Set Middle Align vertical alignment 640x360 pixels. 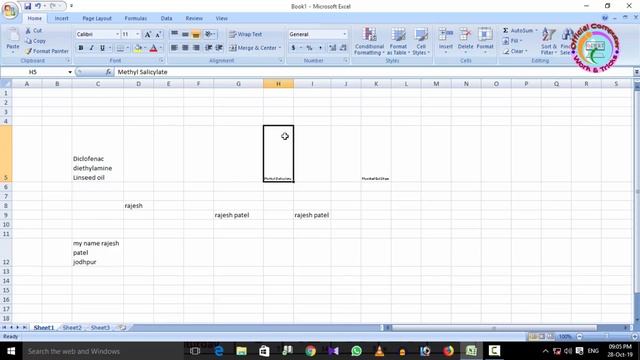point(185,34)
